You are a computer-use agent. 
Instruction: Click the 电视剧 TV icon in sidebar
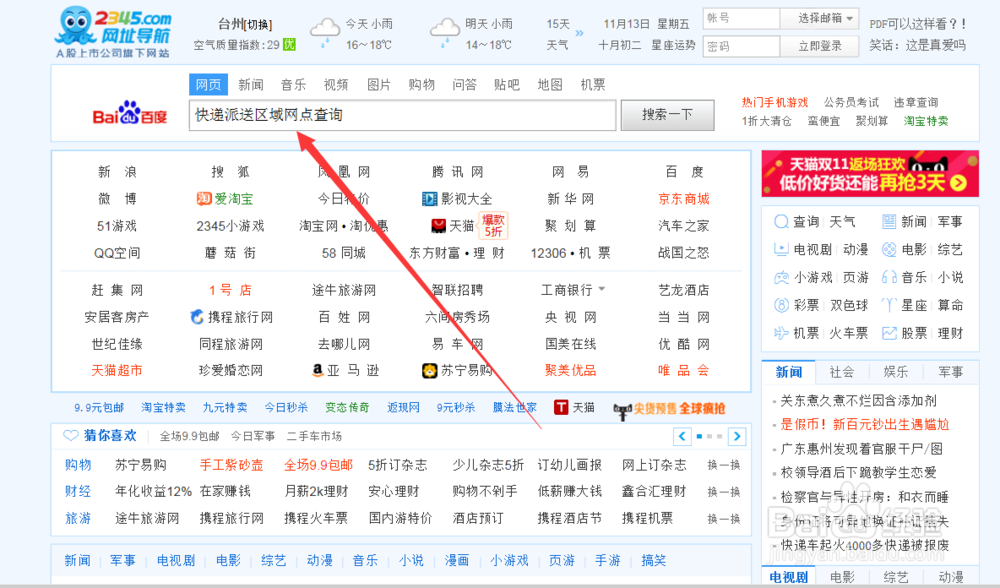(781, 249)
